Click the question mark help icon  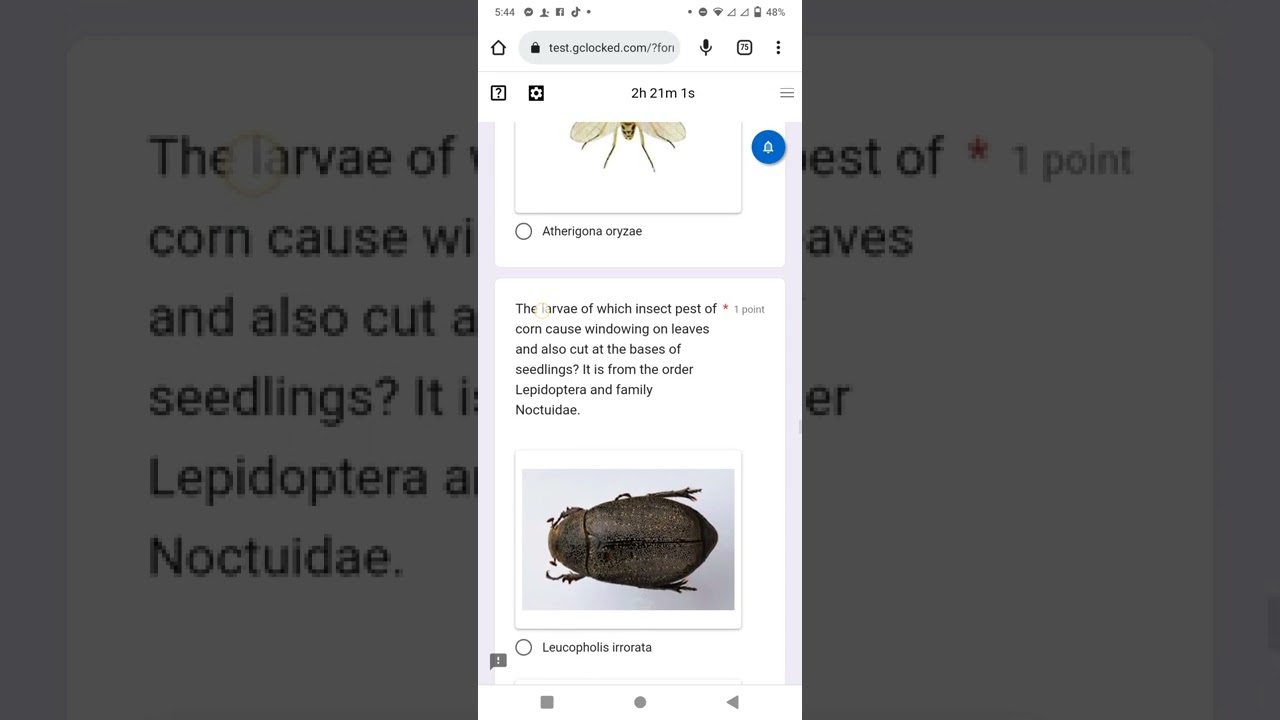[x=498, y=93]
